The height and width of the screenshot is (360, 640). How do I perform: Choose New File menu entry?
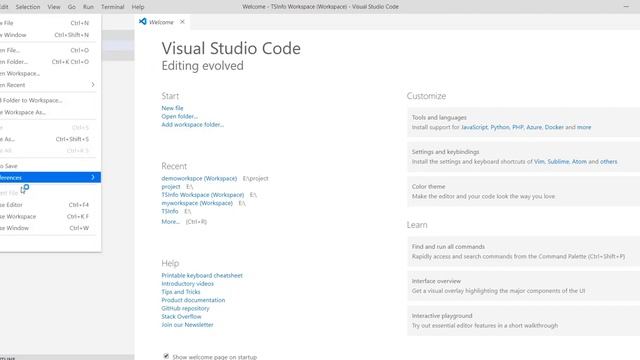coord(49,23)
